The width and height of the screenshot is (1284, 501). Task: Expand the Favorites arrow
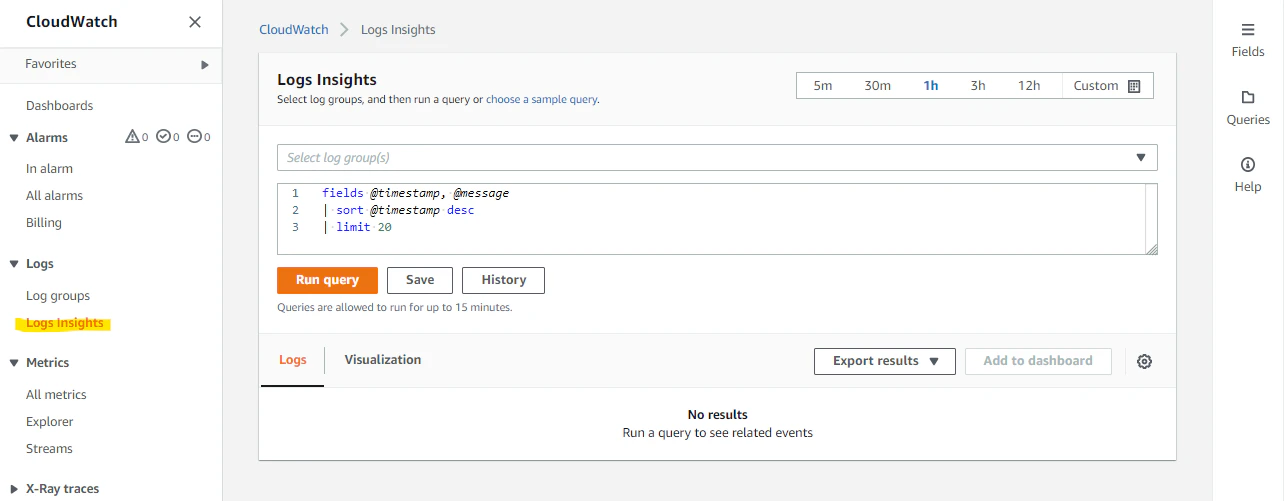205,65
